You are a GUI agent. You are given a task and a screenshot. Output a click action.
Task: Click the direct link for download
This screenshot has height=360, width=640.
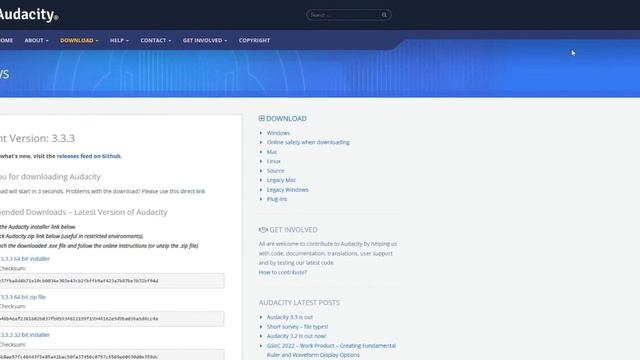coord(193,191)
